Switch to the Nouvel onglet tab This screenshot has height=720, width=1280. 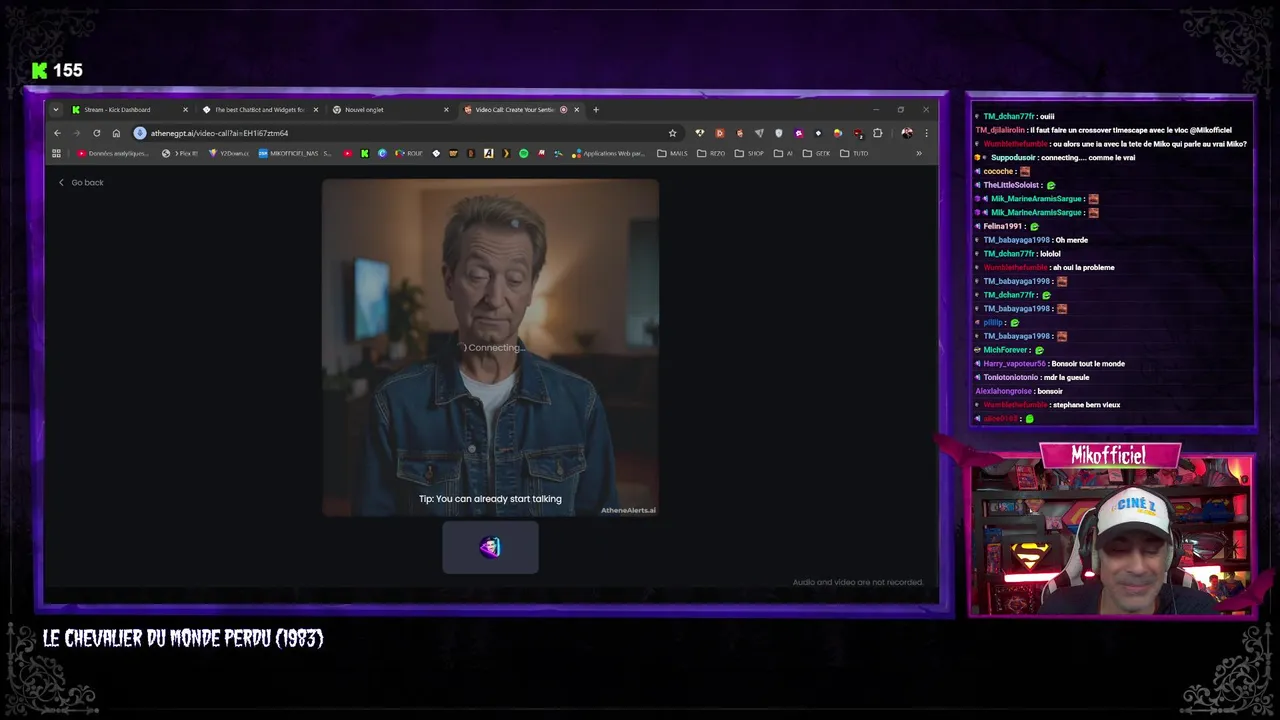pyautogui.click(x=388, y=110)
